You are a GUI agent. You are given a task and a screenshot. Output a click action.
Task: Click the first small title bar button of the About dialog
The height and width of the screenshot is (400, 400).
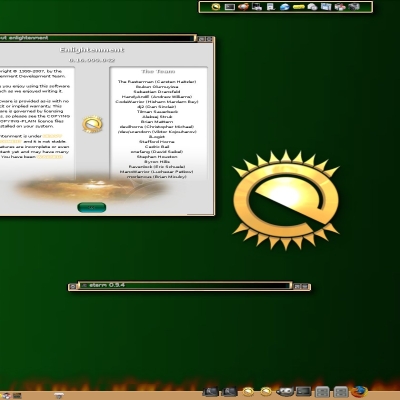[201, 39]
